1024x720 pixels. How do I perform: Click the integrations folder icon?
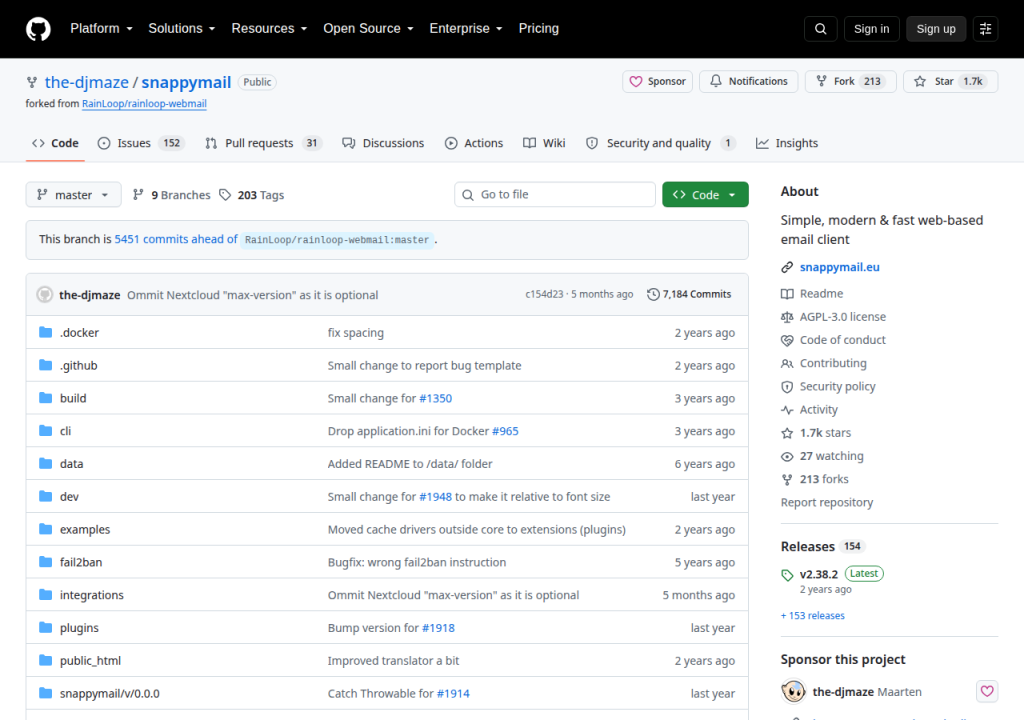(45, 595)
